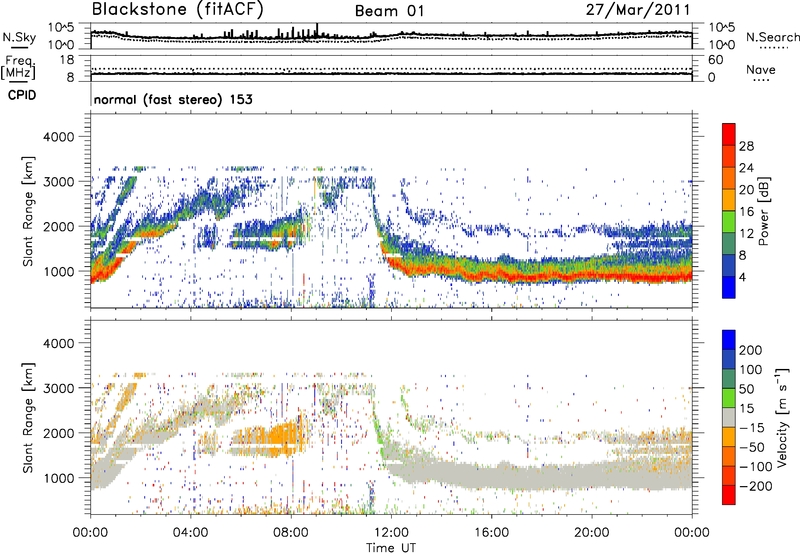Screen dimensions: 800x554
Task: Click the blue top segment of Velocity colorbar
Action: tap(729, 340)
